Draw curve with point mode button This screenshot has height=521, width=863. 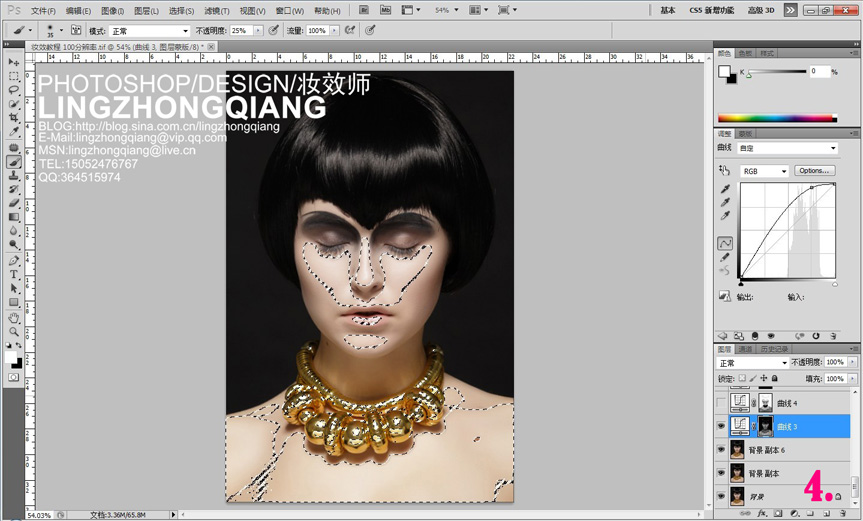pyautogui.click(x=725, y=243)
